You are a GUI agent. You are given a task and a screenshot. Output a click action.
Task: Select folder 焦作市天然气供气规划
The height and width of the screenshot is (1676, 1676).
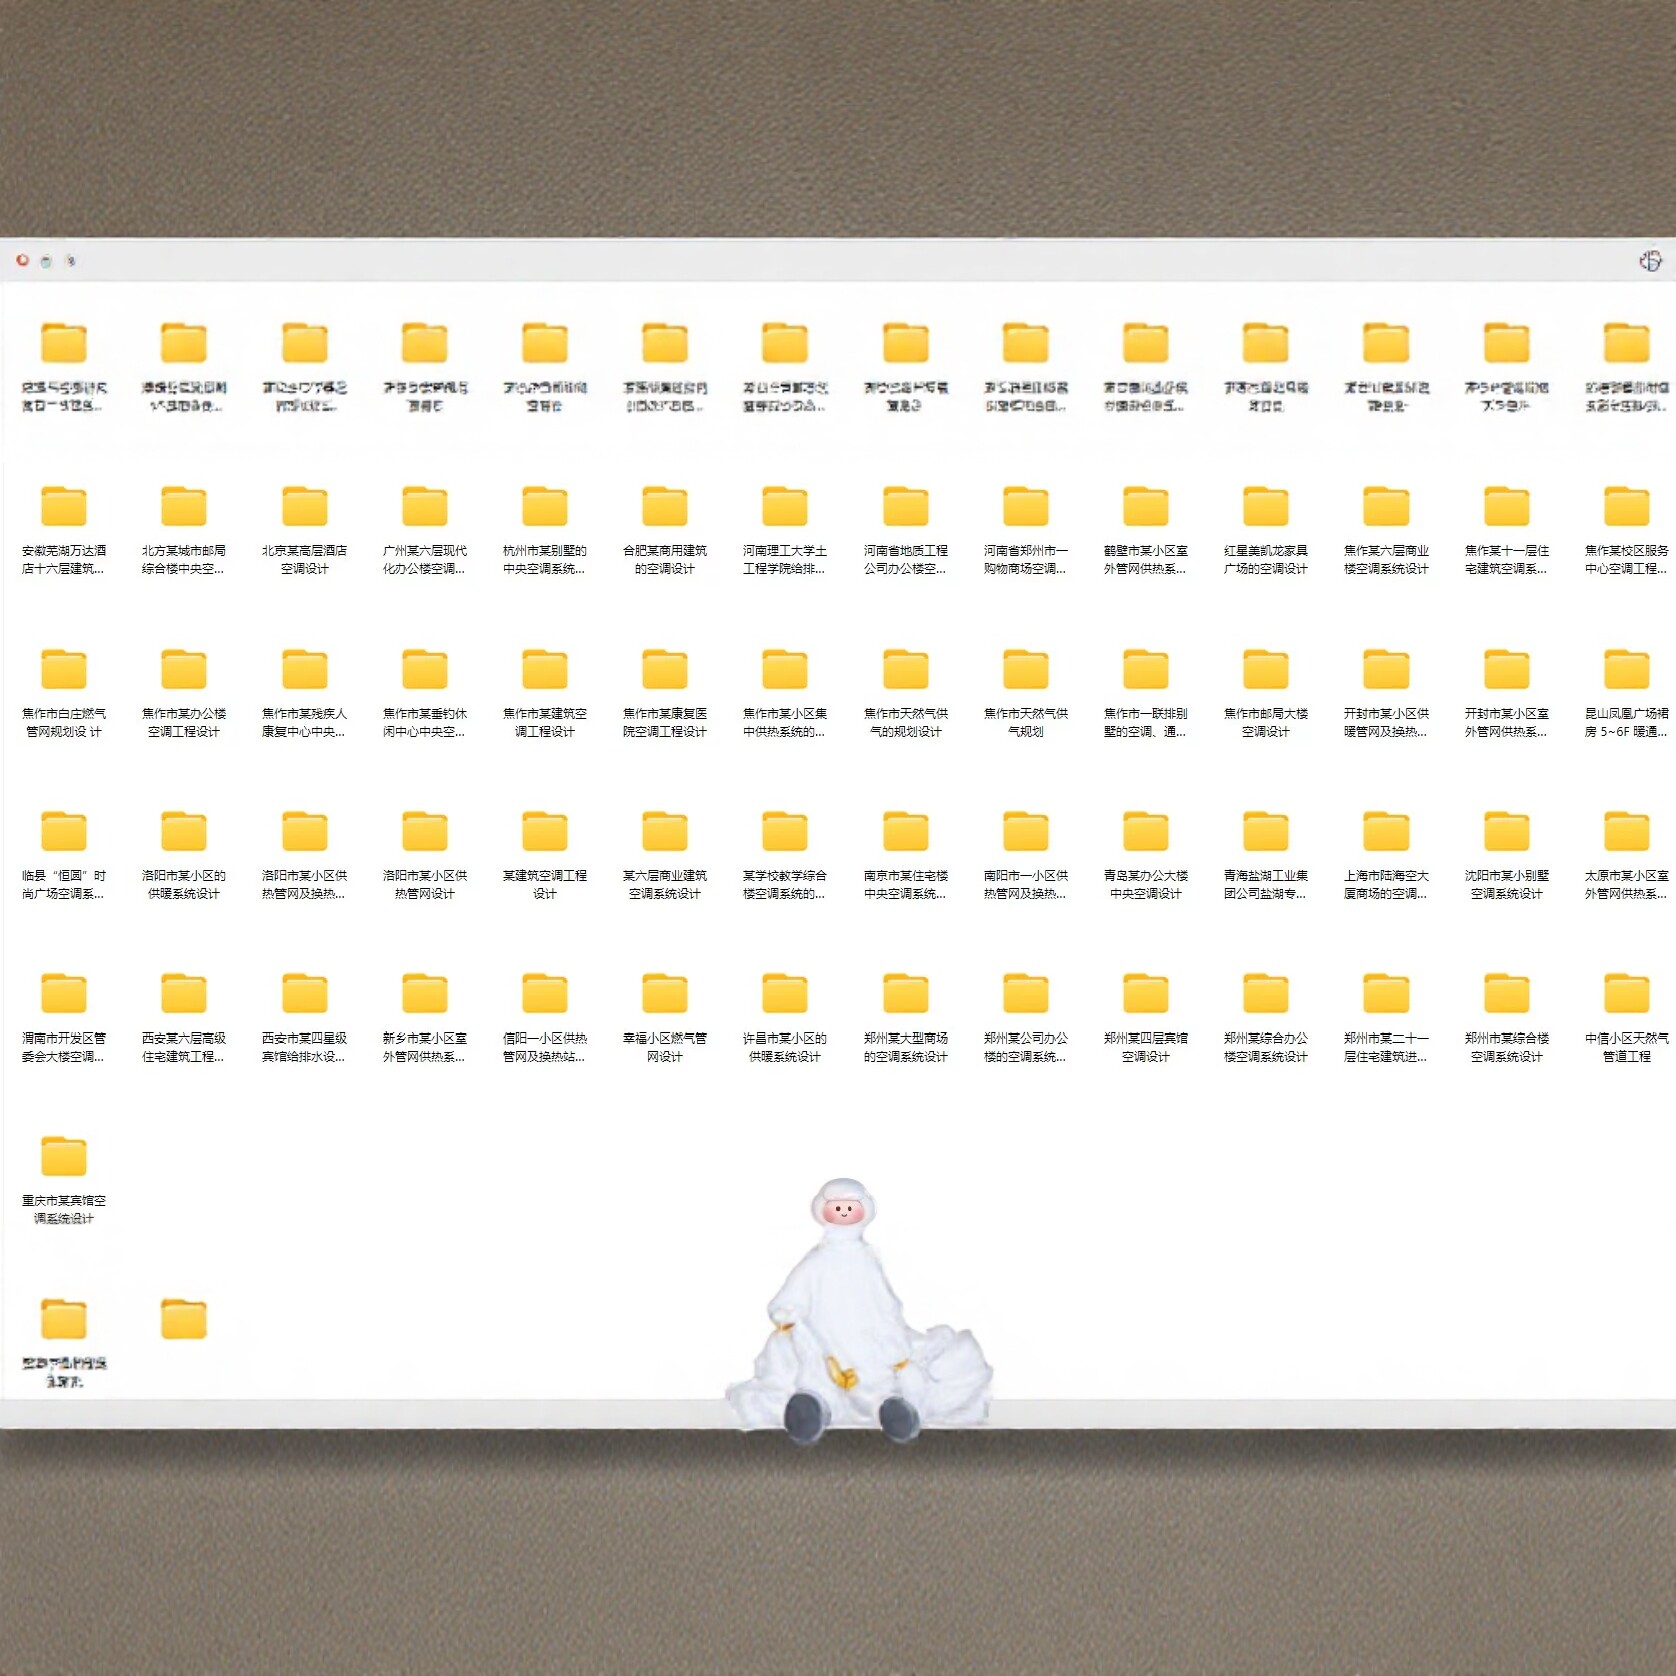pyautogui.click(x=1026, y=670)
